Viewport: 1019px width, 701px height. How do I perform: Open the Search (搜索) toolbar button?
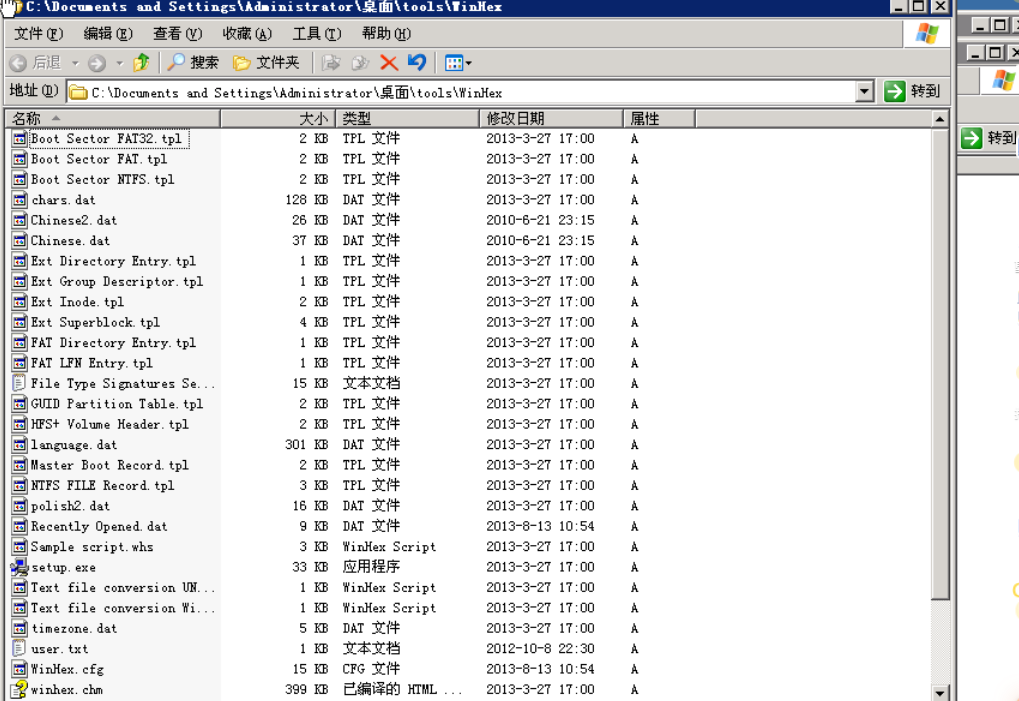pyautogui.click(x=193, y=62)
